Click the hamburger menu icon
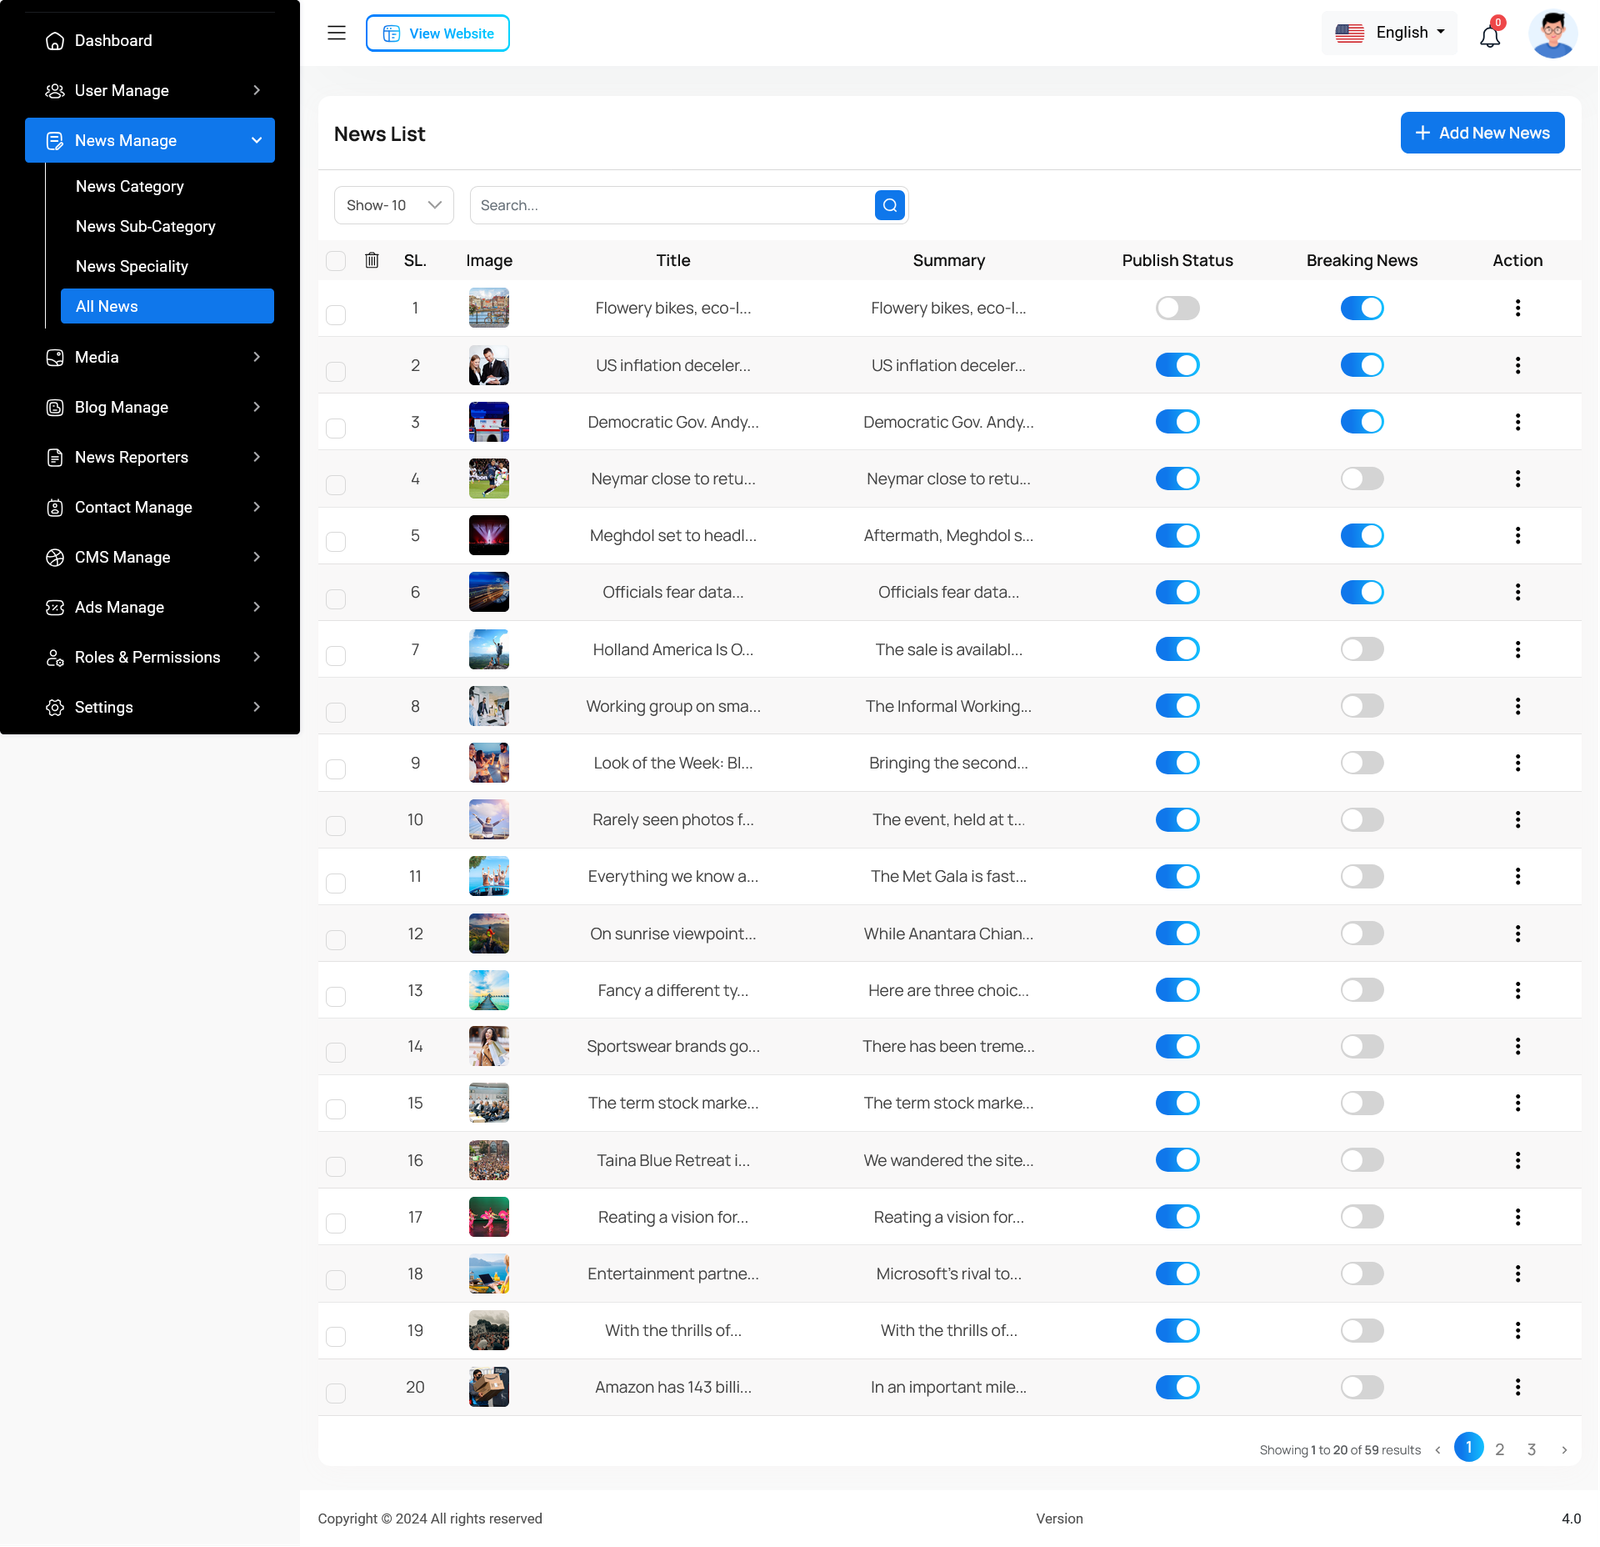The image size is (1600, 1547). tap(336, 33)
